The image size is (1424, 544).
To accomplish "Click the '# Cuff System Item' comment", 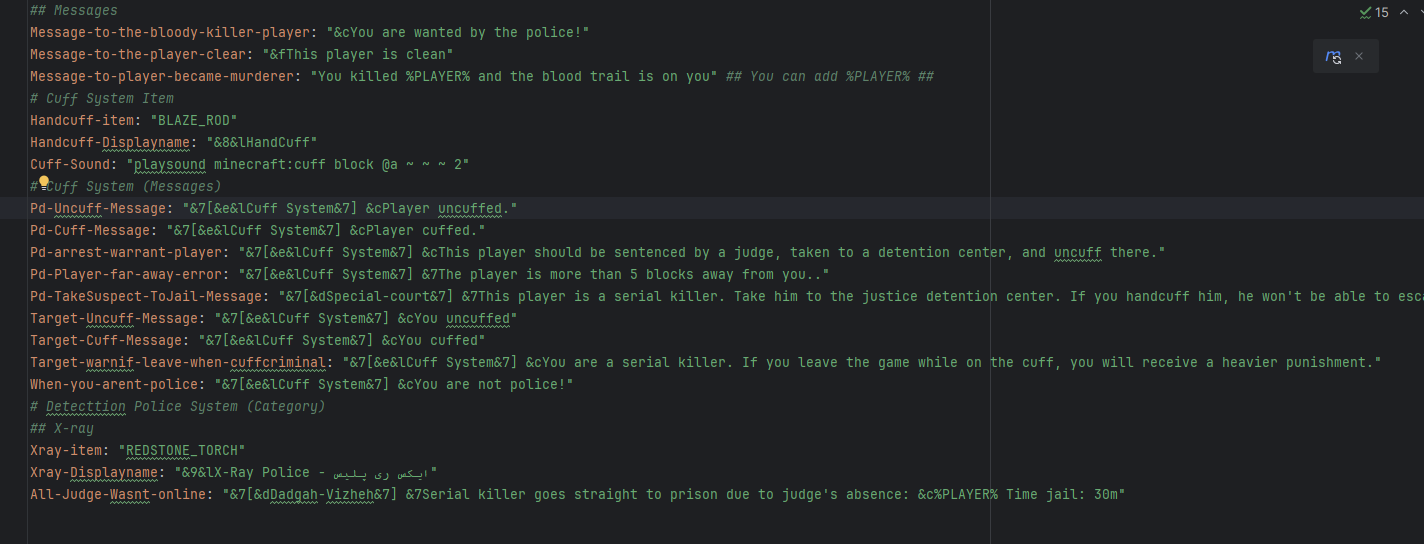I will tap(102, 98).
